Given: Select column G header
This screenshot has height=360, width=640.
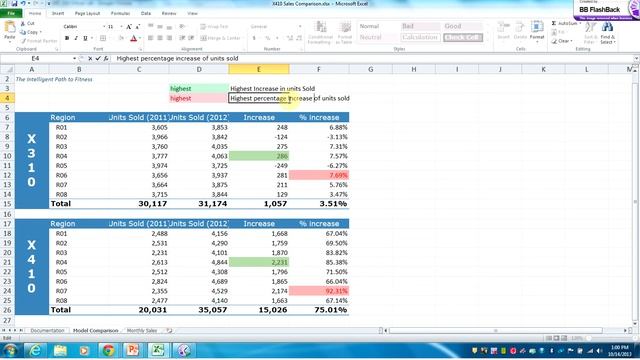Looking at the screenshot, I should 371,69.
